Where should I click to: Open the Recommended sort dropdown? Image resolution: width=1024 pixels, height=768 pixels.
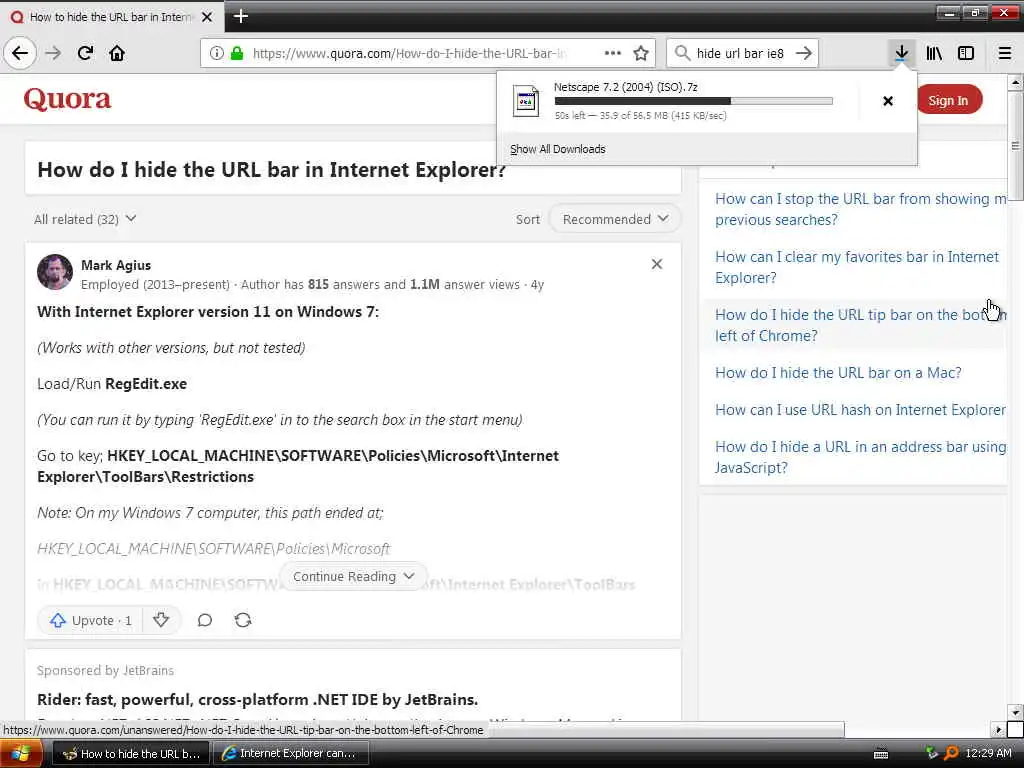[x=615, y=219]
